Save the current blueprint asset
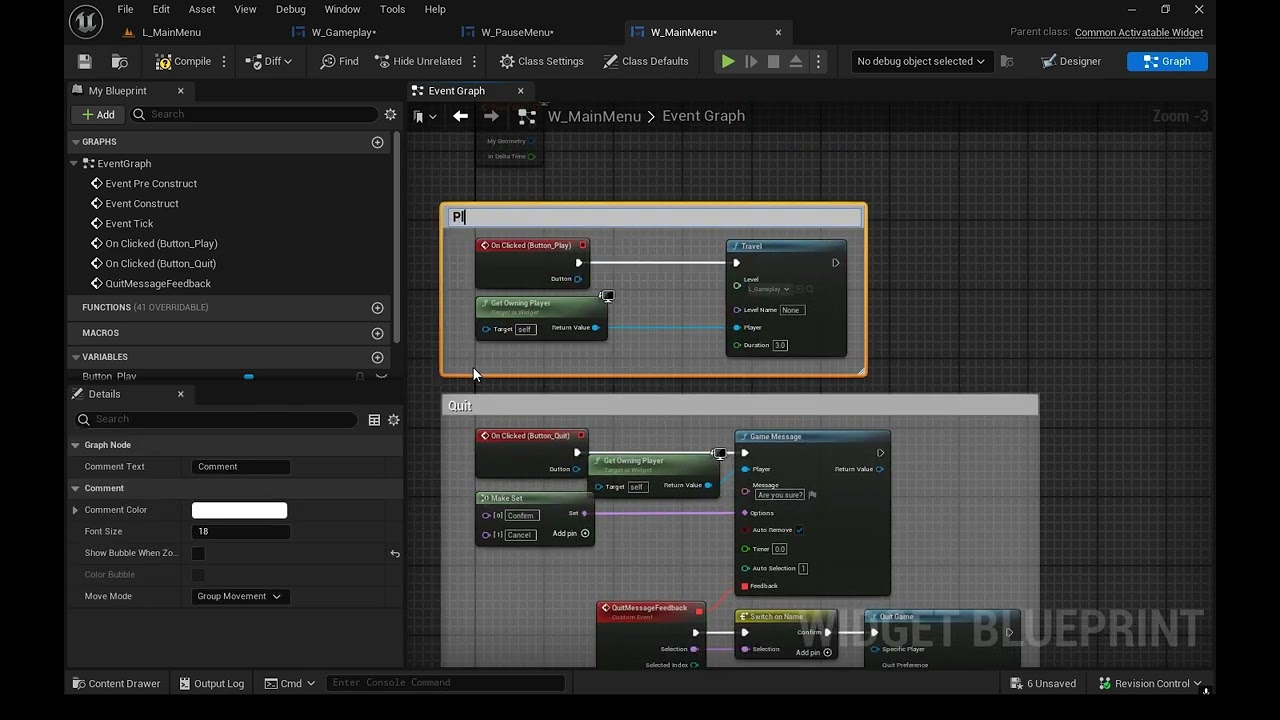Screen dimensions: 1280x720 [x=85, y=61]
